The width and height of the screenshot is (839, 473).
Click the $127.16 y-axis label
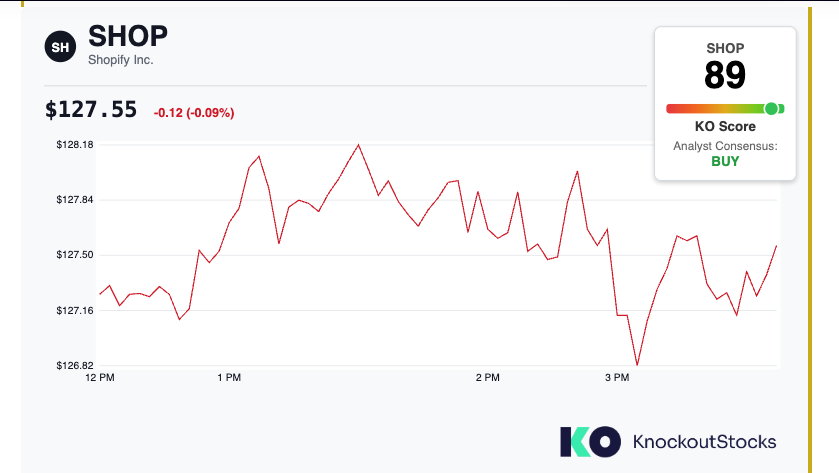pos(75,310)
